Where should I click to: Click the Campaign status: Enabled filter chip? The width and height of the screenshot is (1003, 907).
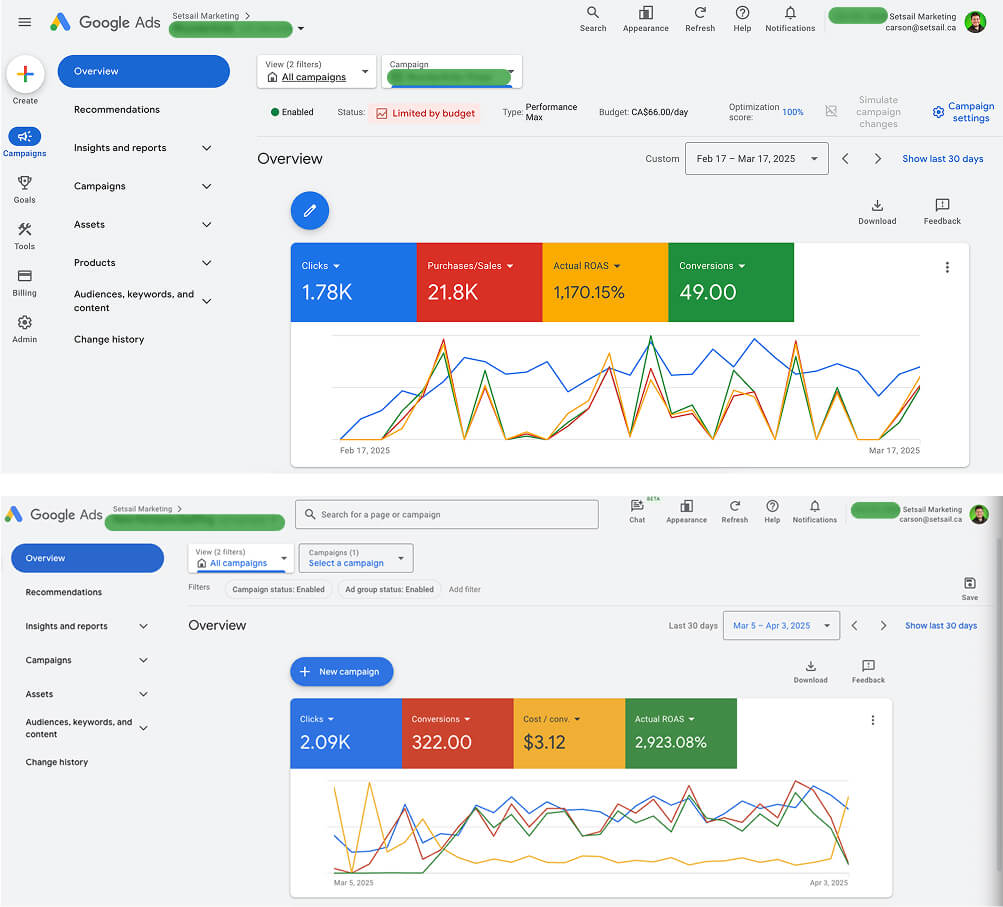point(278,589)
